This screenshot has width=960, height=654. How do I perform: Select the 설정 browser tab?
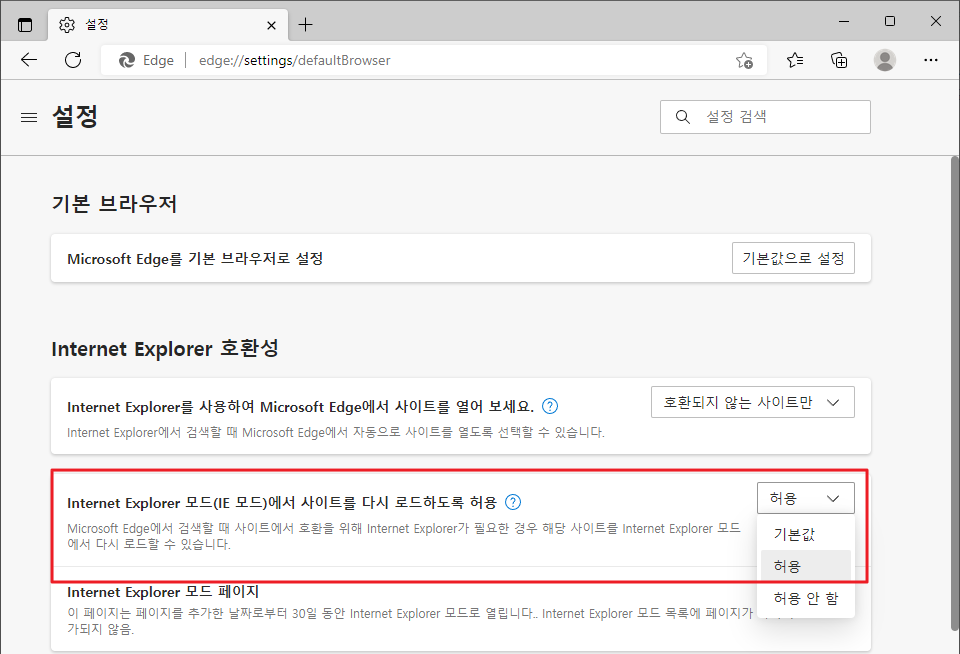[x=167, y=25]
